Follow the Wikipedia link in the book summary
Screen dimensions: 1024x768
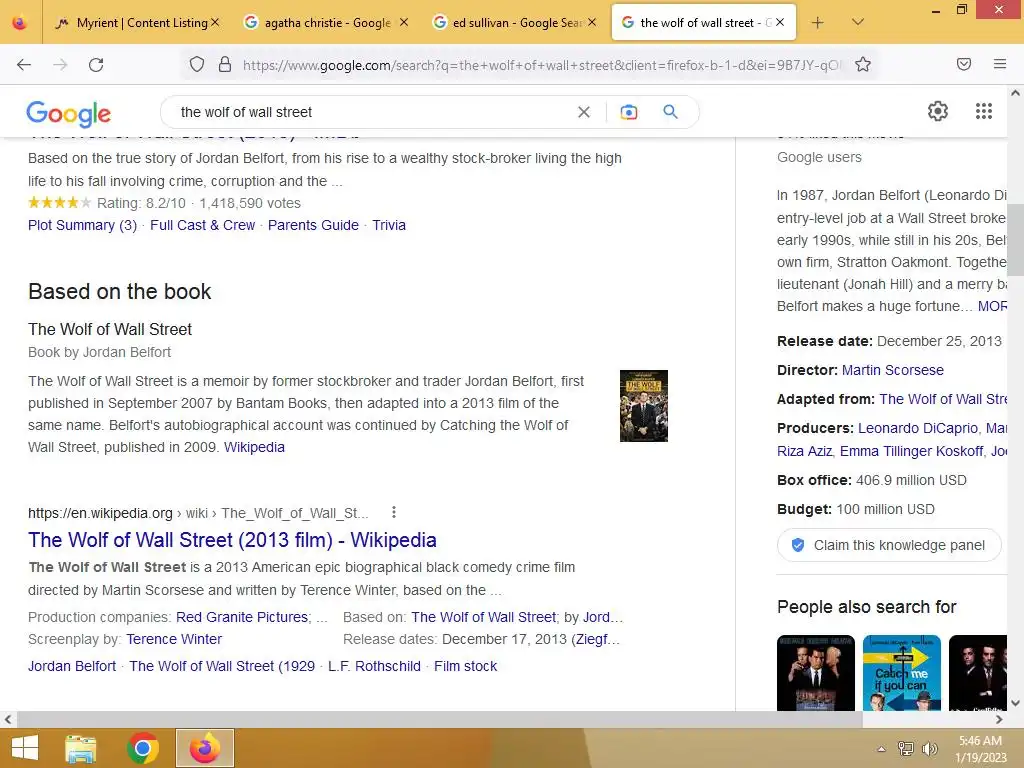[x=255, y=447]
